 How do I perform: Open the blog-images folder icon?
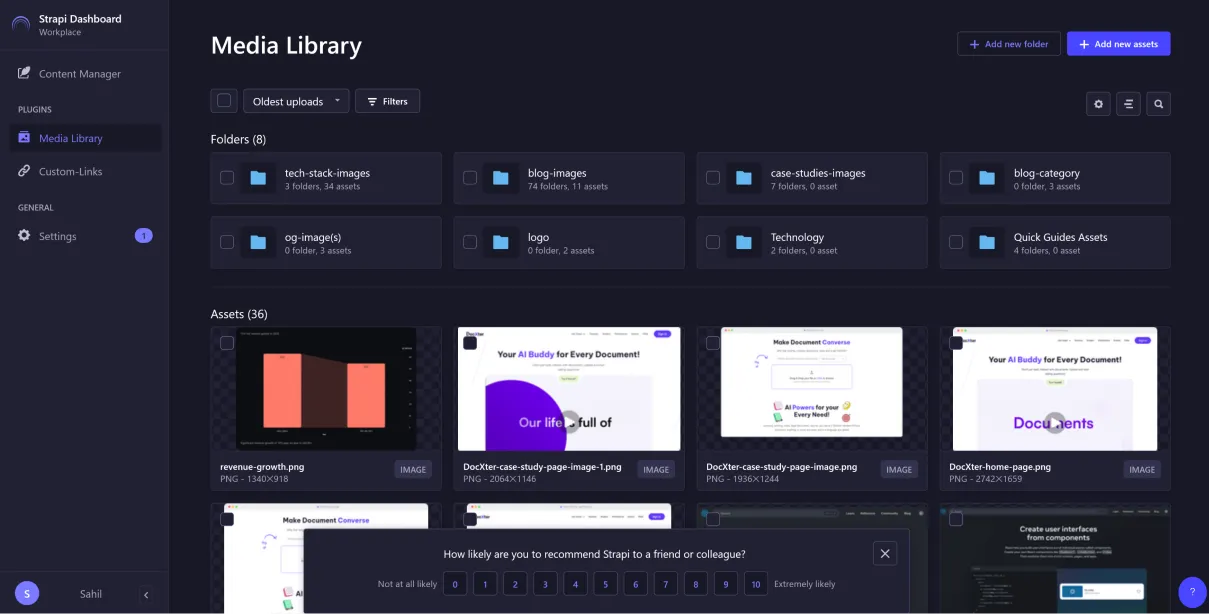click(x=501, y=178)
